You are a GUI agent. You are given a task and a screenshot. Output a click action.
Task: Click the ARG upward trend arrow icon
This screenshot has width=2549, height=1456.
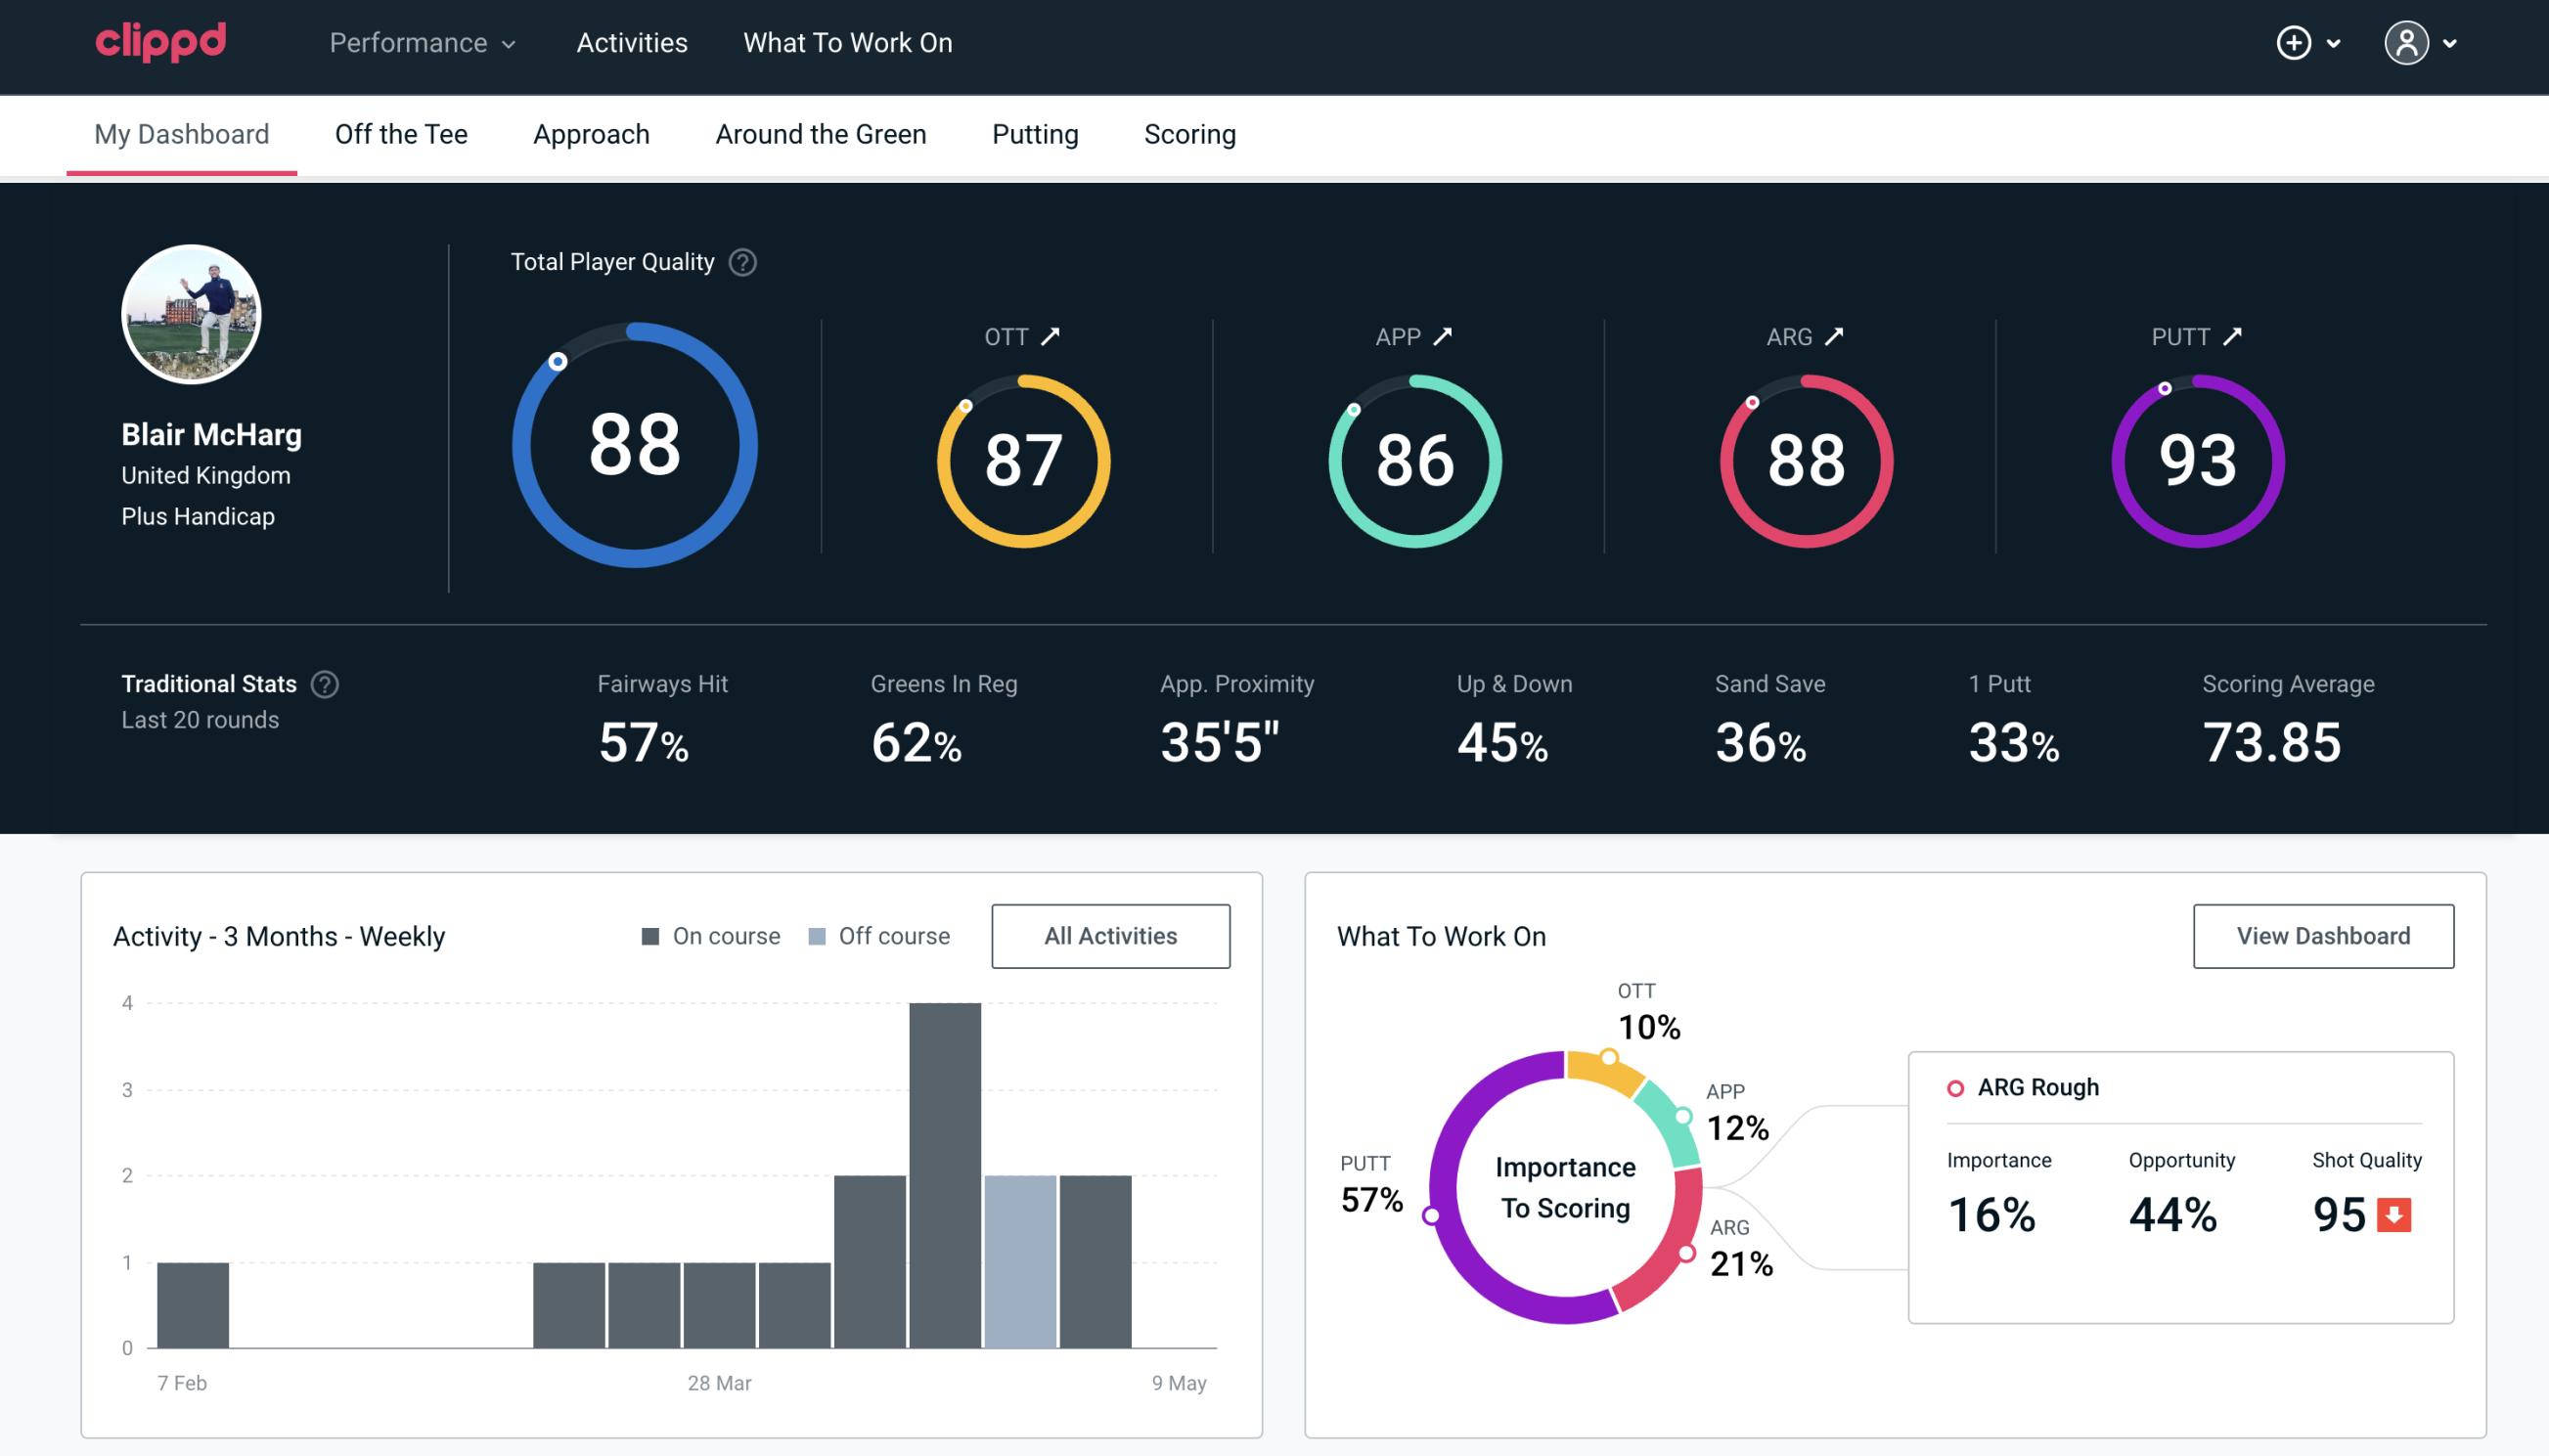click(x=1837, y=336)
